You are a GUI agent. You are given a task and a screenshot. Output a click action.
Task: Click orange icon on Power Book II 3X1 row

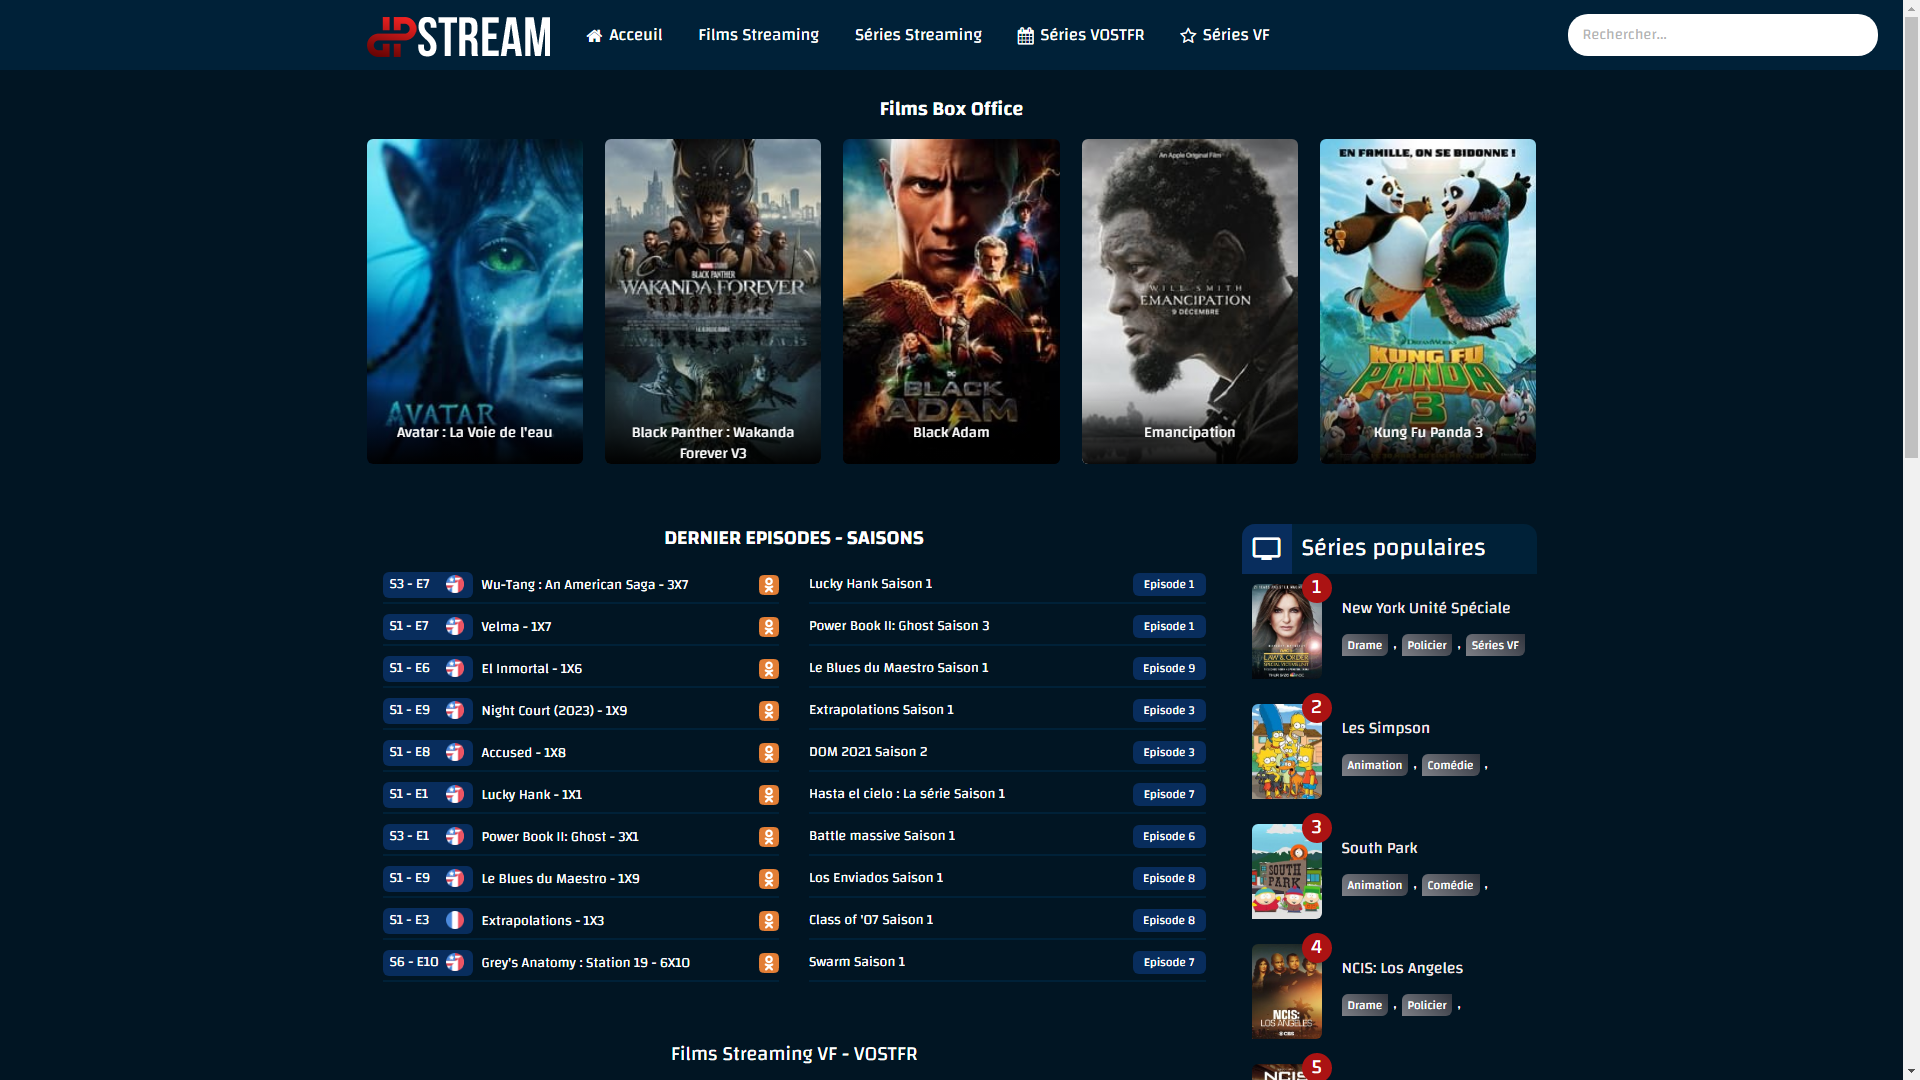click(768, 837)
